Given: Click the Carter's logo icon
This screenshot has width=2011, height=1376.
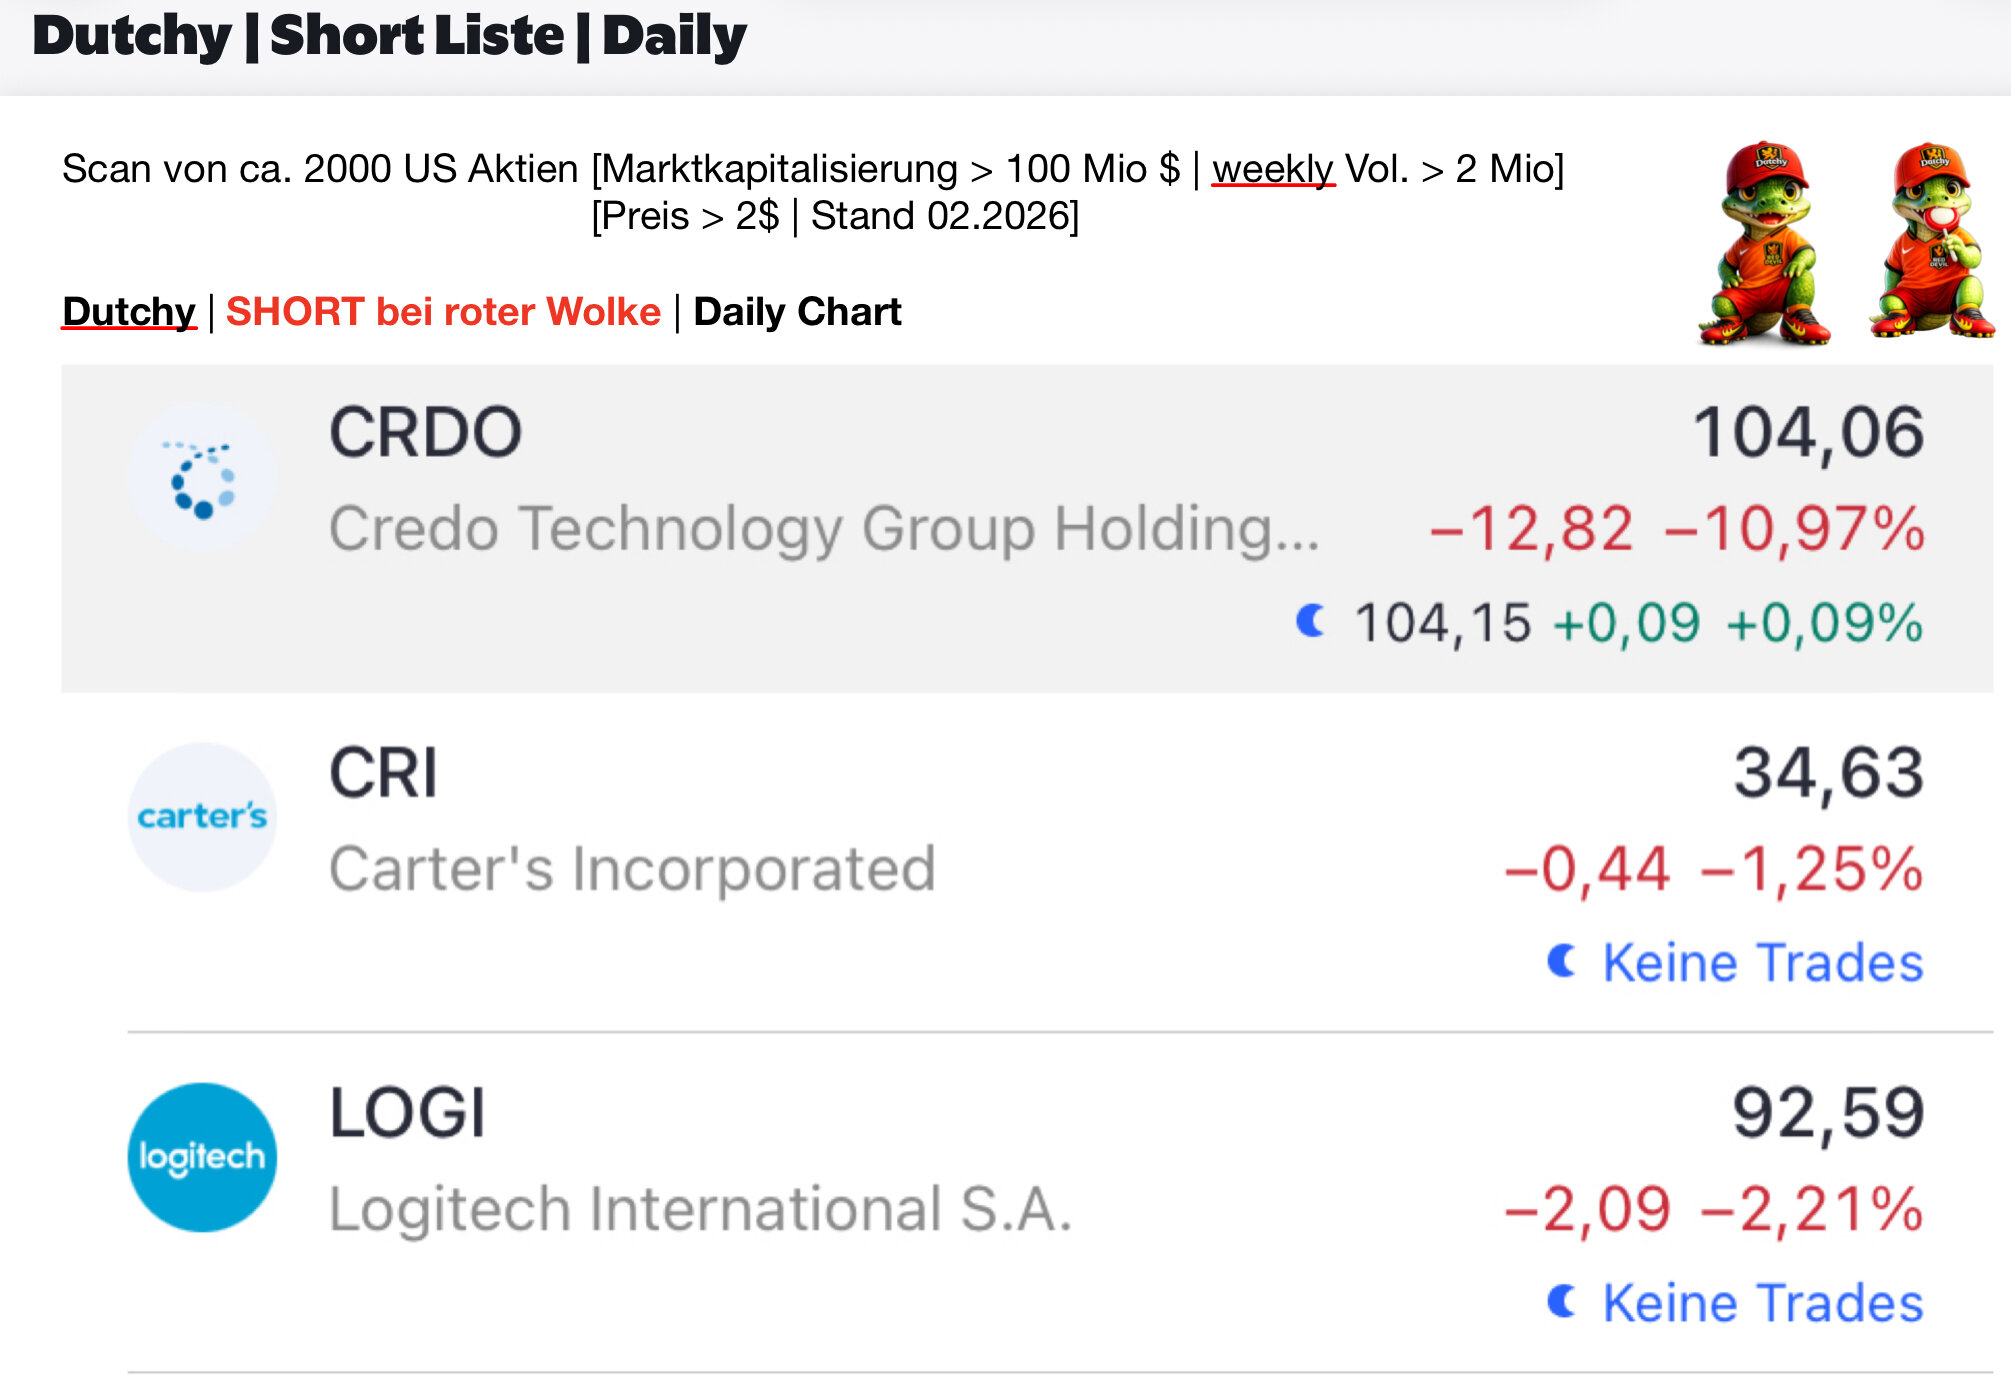Looking at the screenshot, I should pos(202,816).
